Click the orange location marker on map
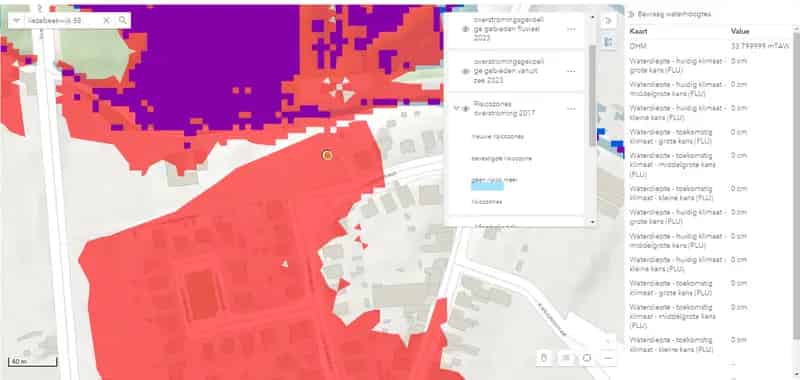The image size is (800, 380). pyautogui.click(x=328, y=155)
